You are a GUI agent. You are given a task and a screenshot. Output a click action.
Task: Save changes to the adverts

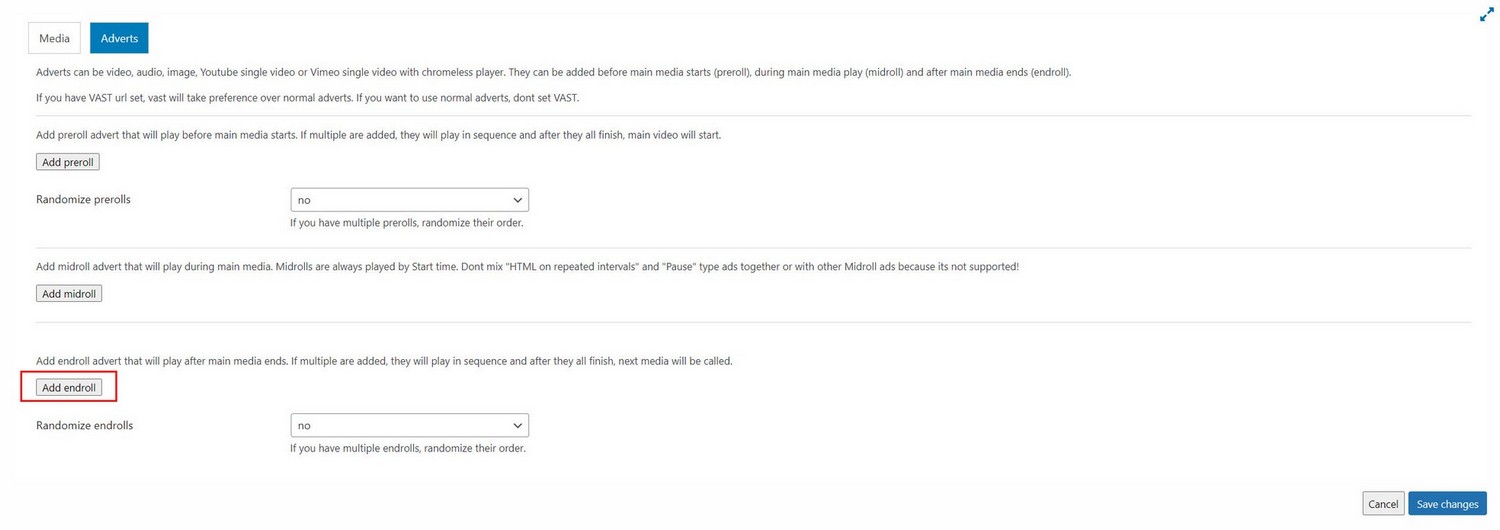coord(1447,504)
